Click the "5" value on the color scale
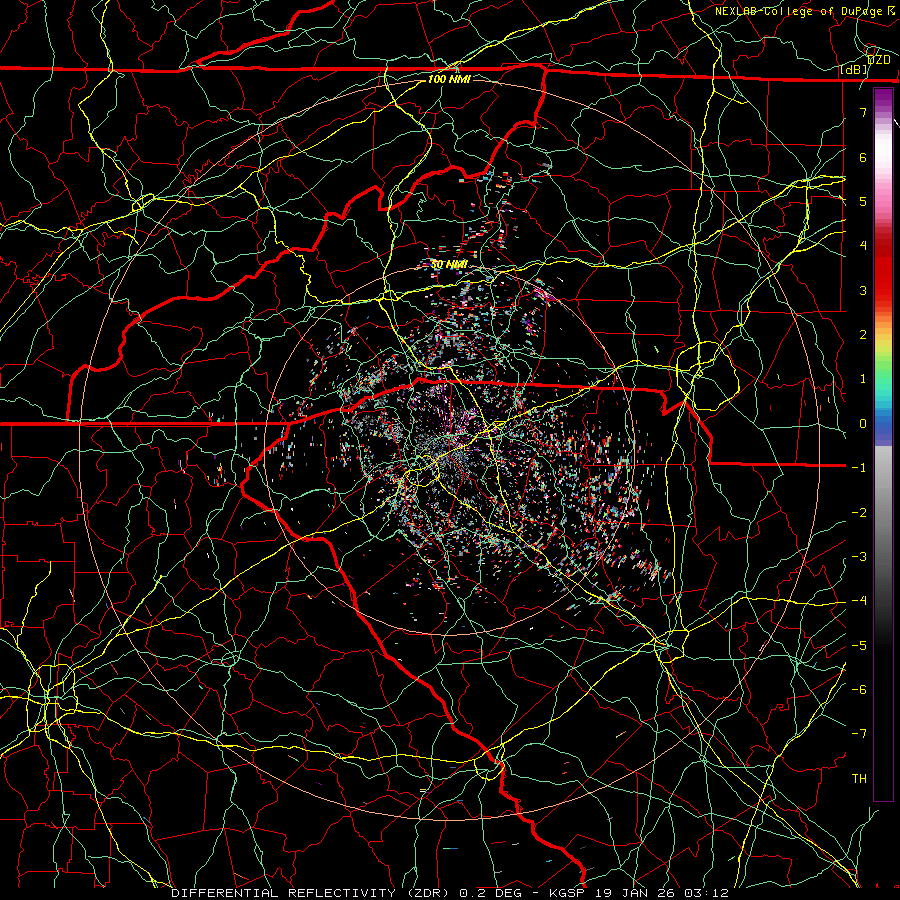The height and width of the screenshot is (900, 900). tap(863, 201)
